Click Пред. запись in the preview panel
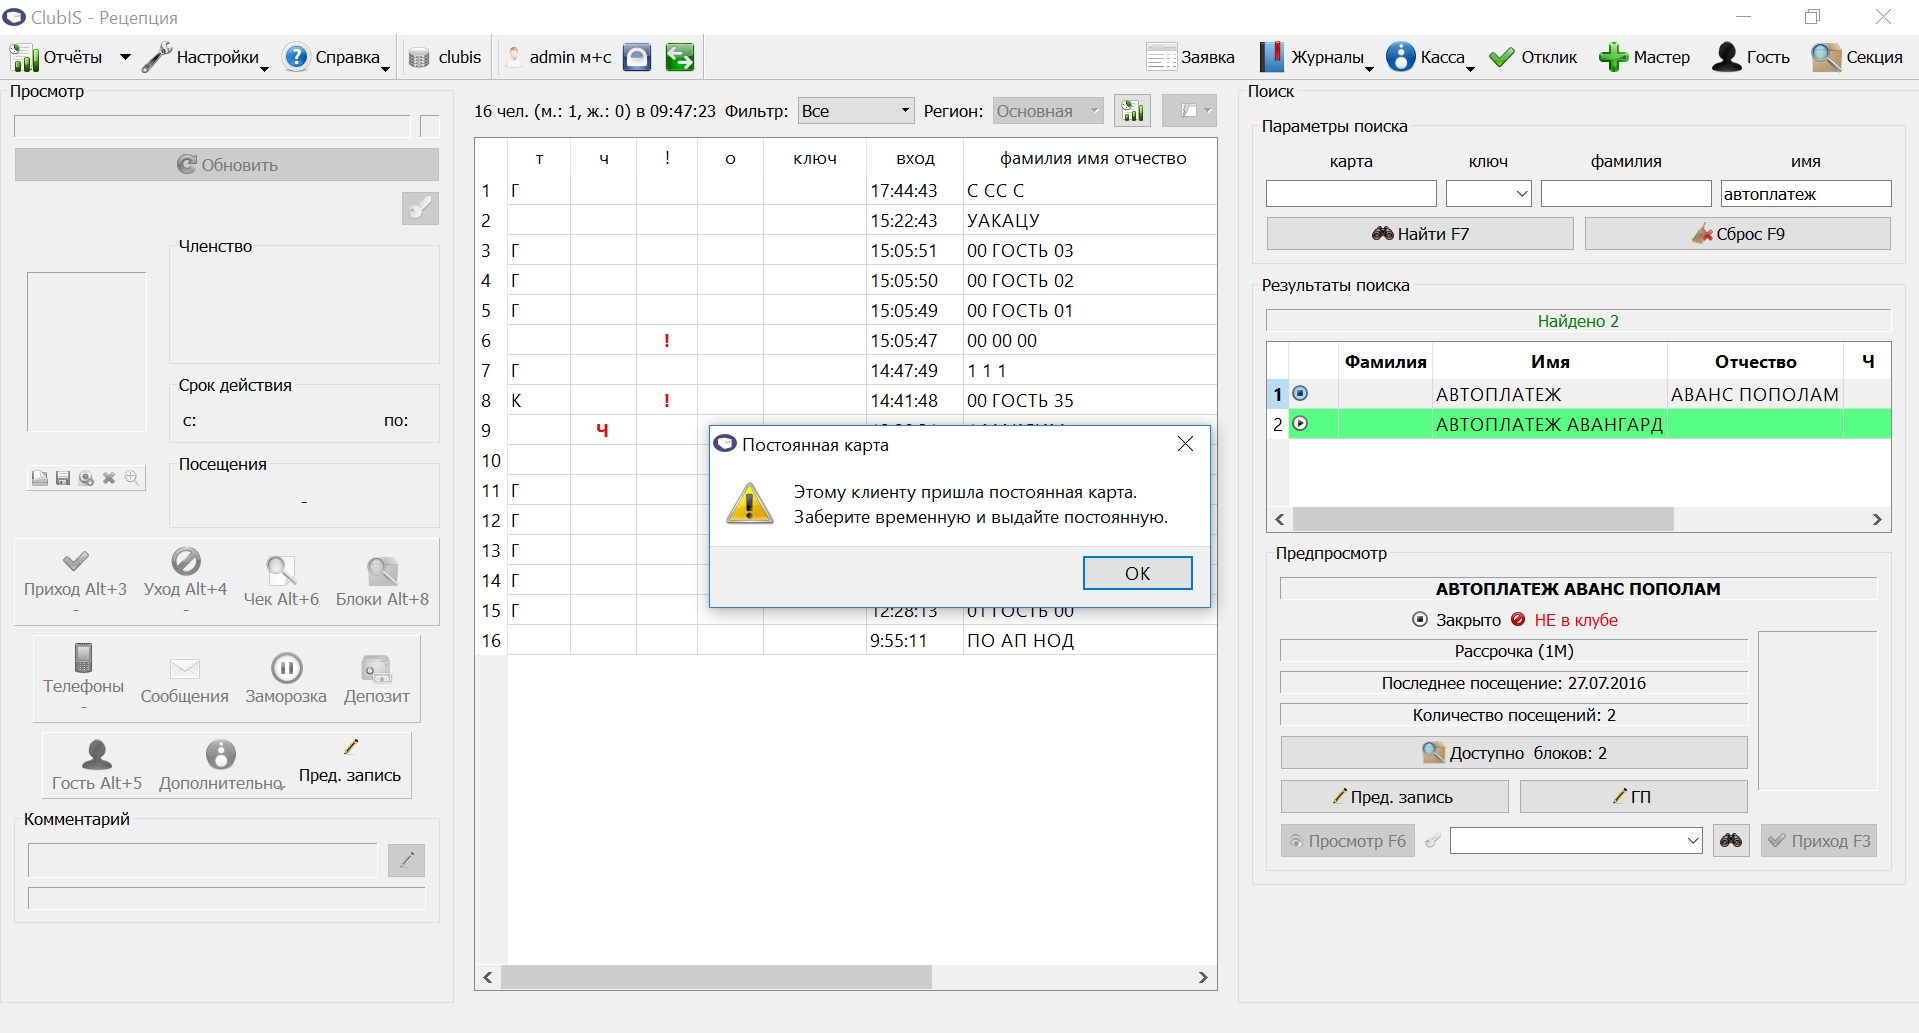The image size is (1919, 1033). pos(1395,797)
